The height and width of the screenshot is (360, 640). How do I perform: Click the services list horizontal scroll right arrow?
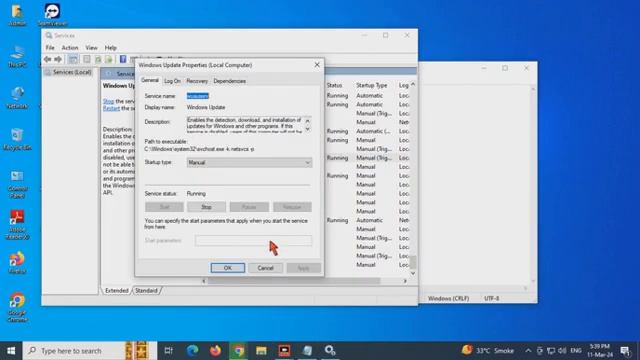(x=405, y=281)
